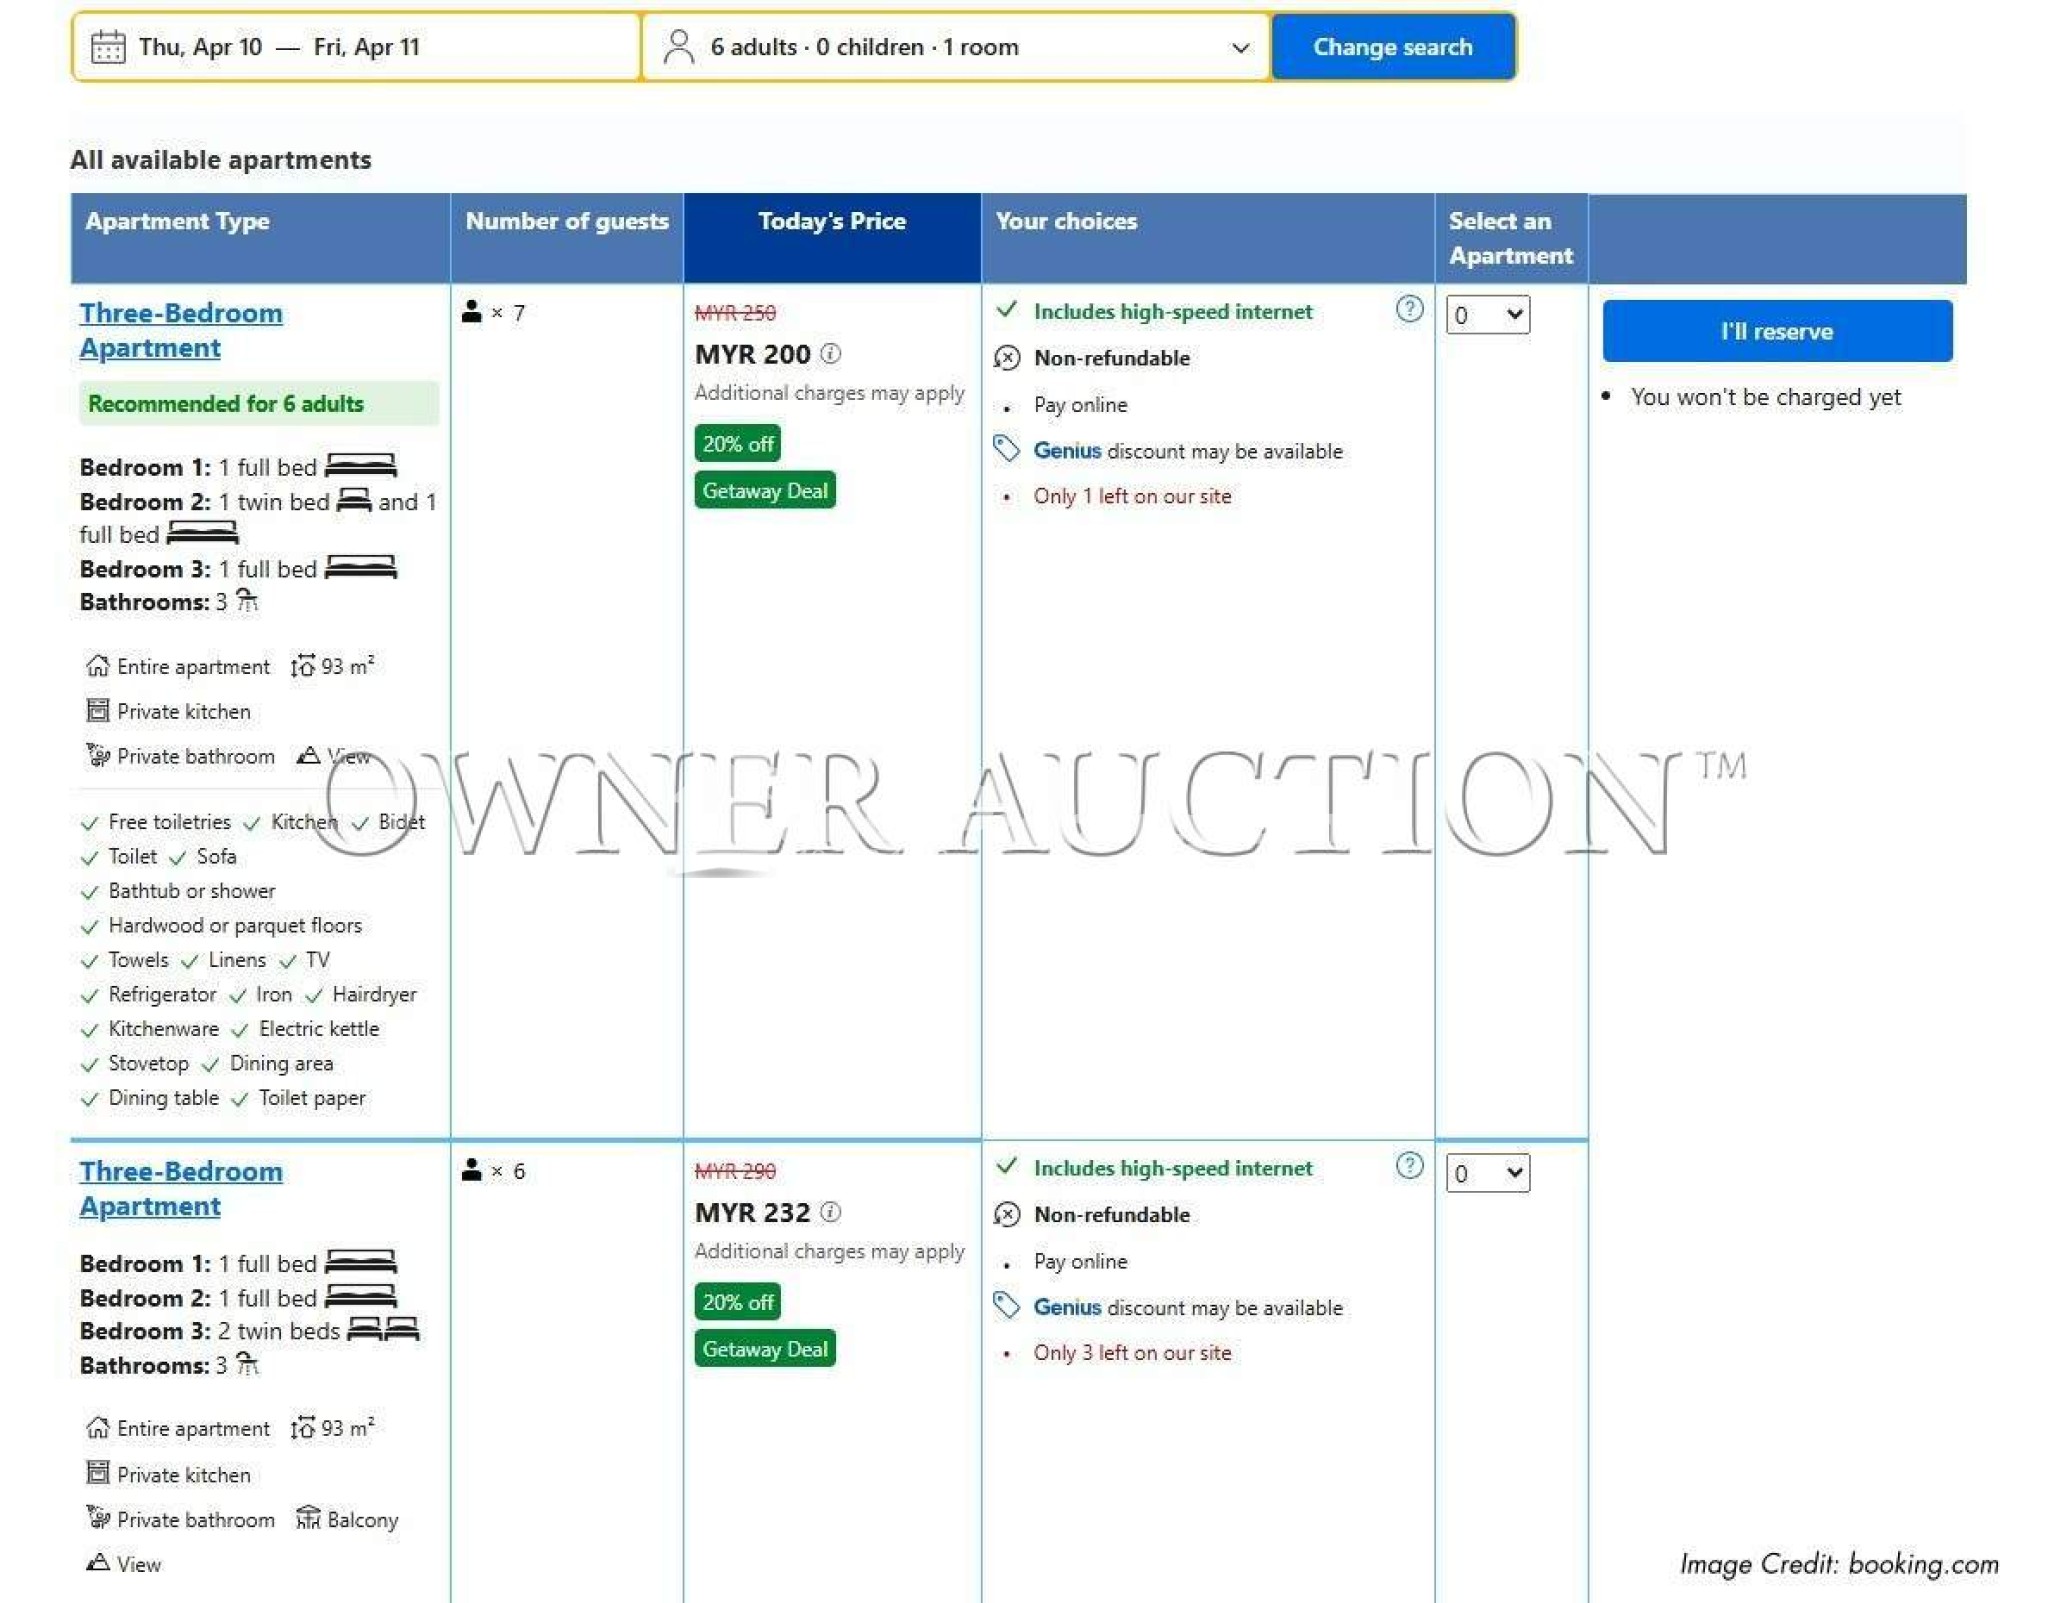Screen dimensions: 2048x1603
Task: Click the calendar icon beside the dates
Action: (107, 47)
